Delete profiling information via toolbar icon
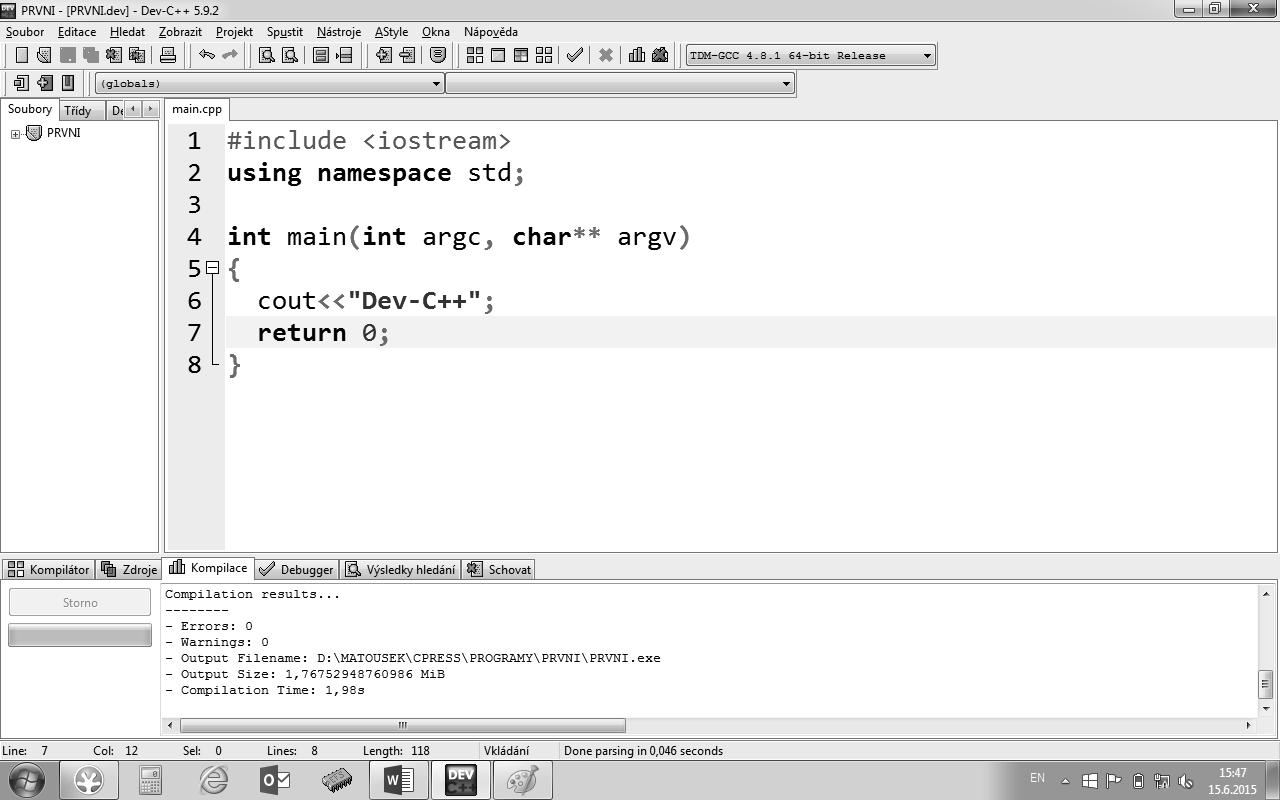Image resolution: width=1280 pixels, height=800 pixels. 660,55
